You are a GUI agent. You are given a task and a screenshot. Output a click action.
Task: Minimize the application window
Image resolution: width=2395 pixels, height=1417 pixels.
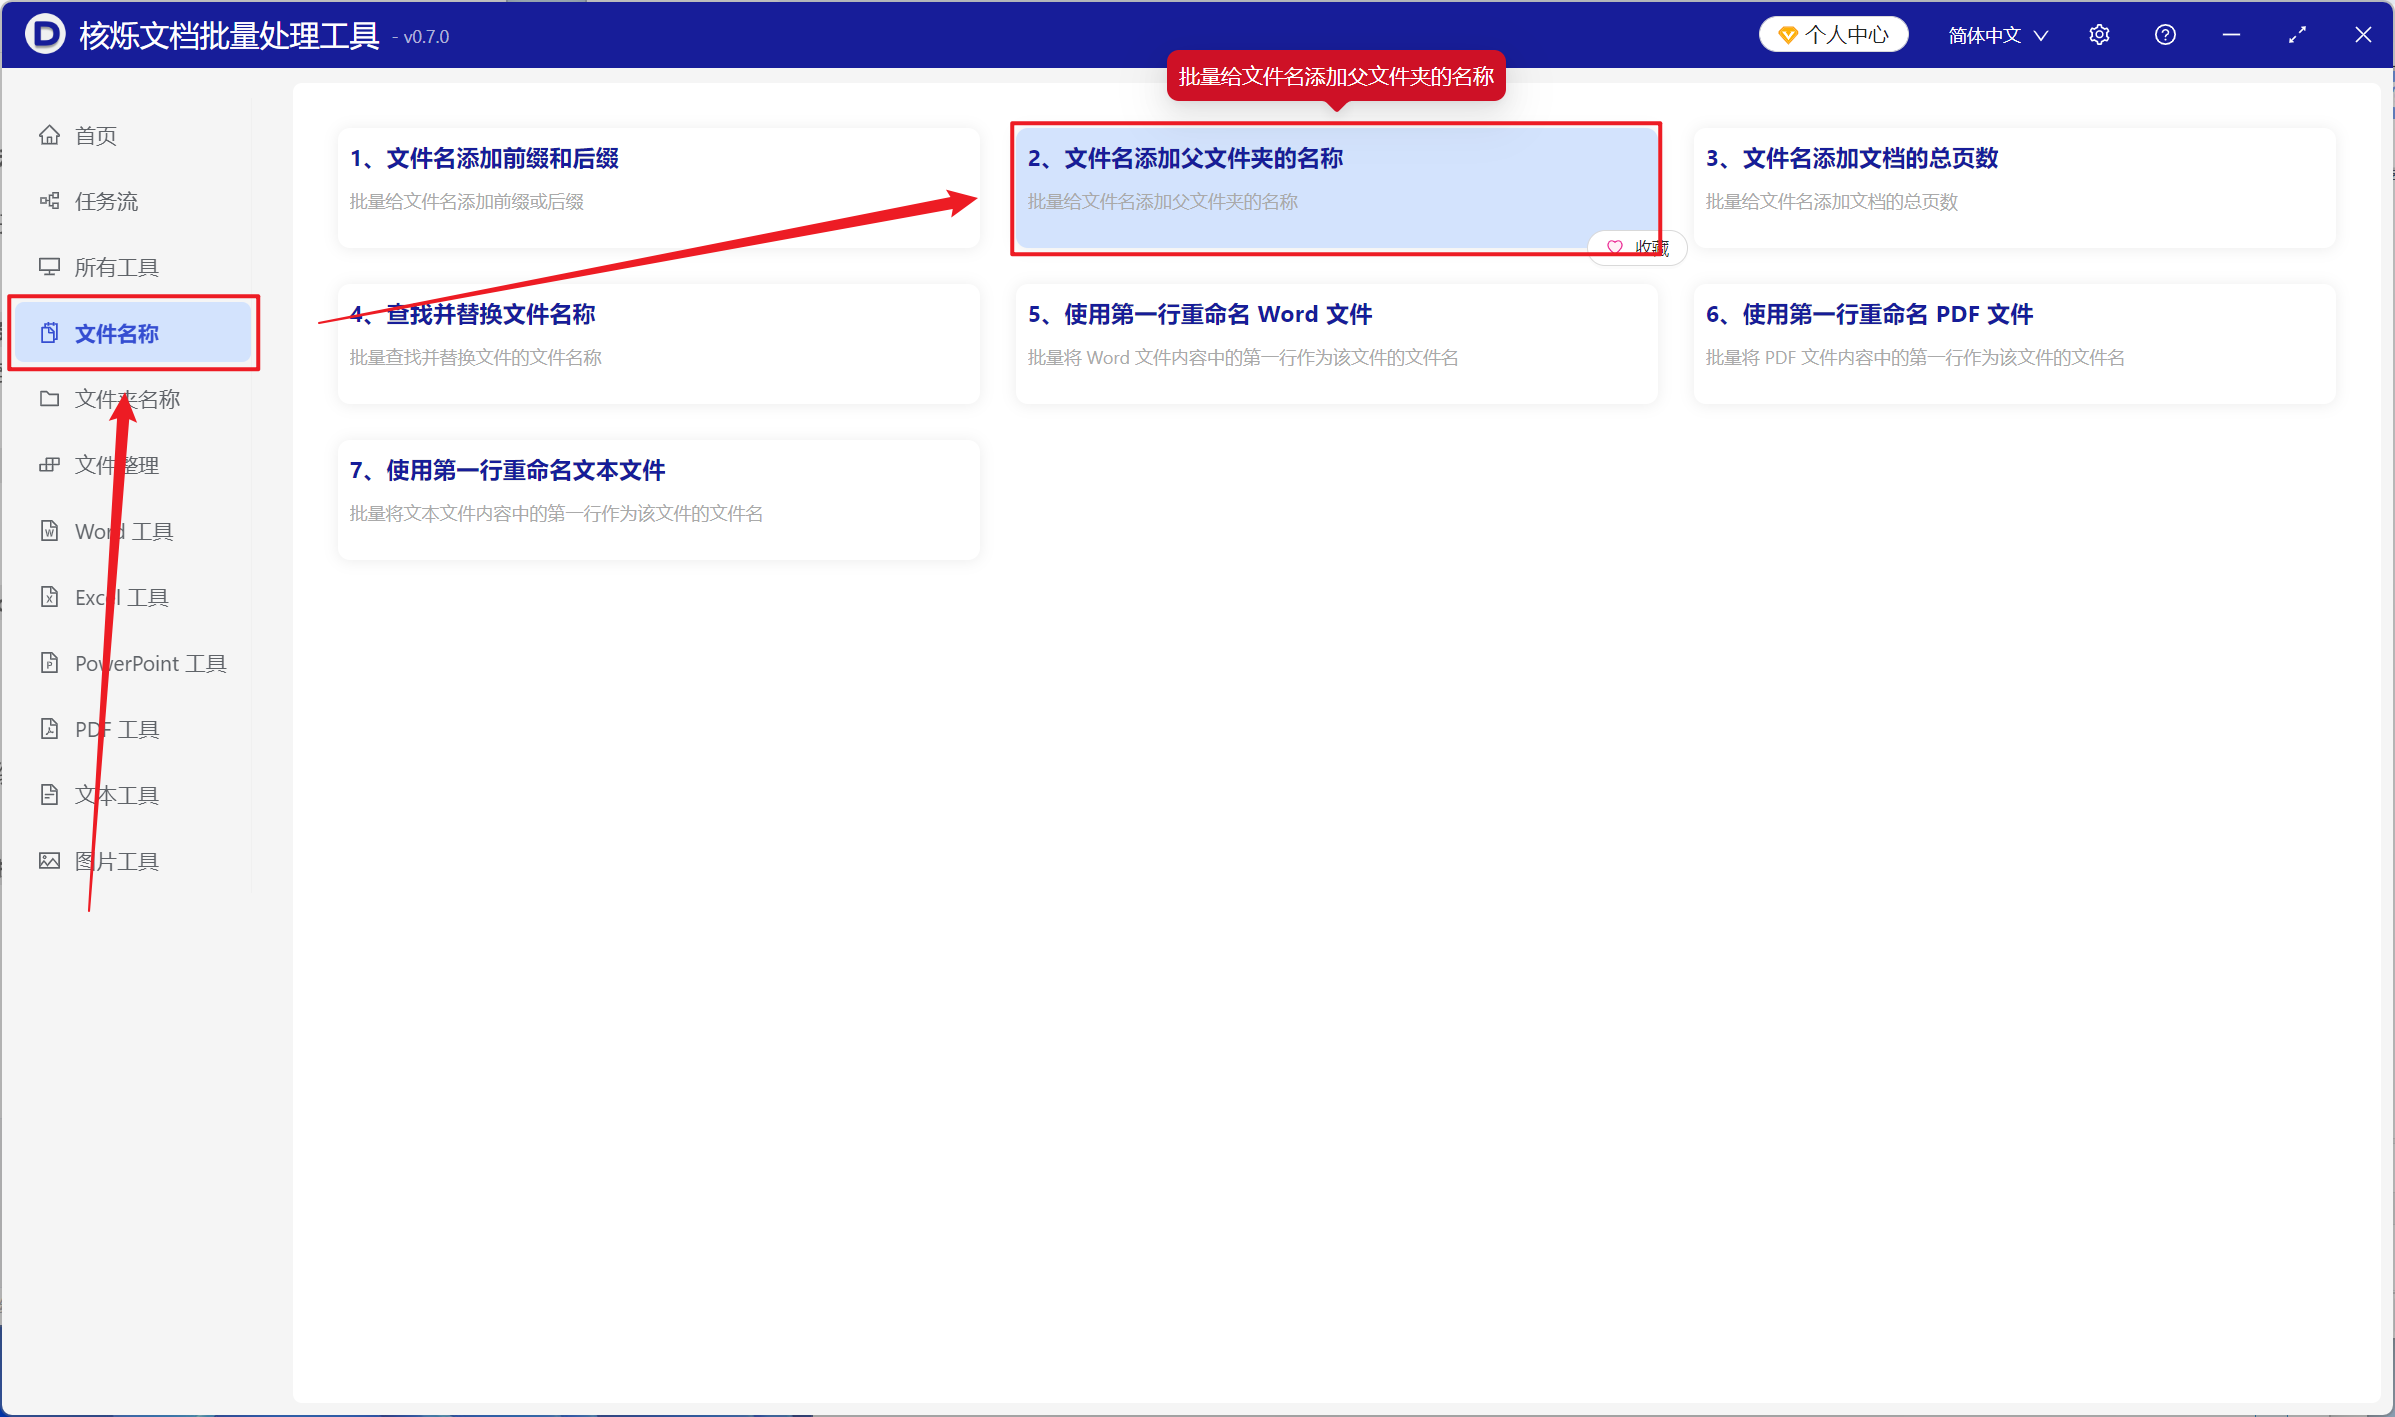(x=2231, y=35)
